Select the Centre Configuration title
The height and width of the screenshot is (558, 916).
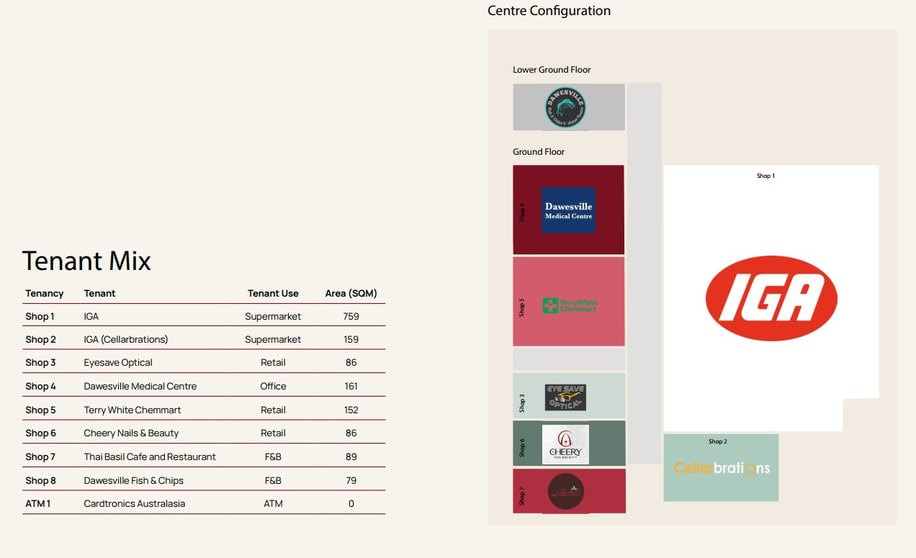point(549,11)
